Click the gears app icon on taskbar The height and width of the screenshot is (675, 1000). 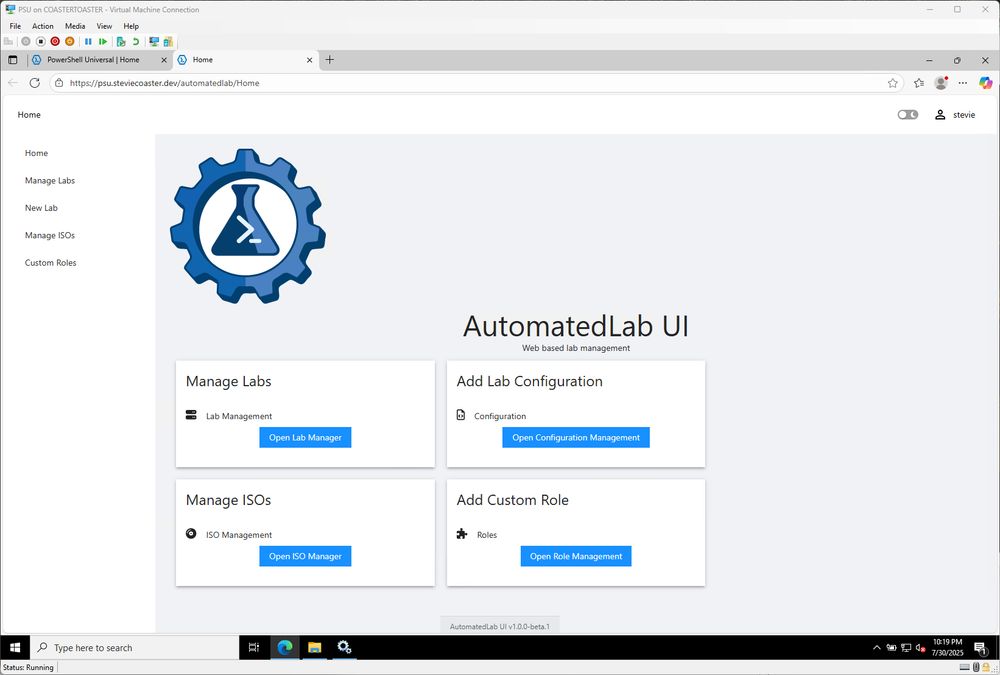tap(344, 648)
